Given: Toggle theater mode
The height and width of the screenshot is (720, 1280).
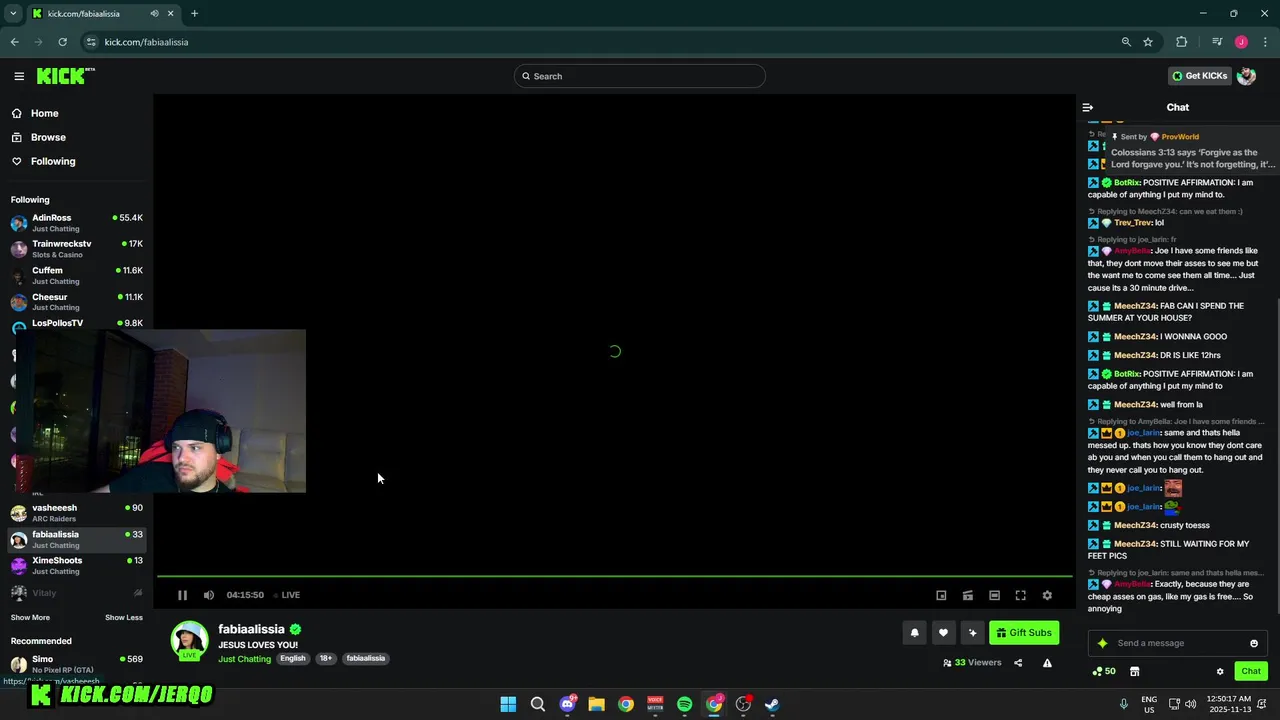Looking at the screenshot, I should [x=994, y=595].
